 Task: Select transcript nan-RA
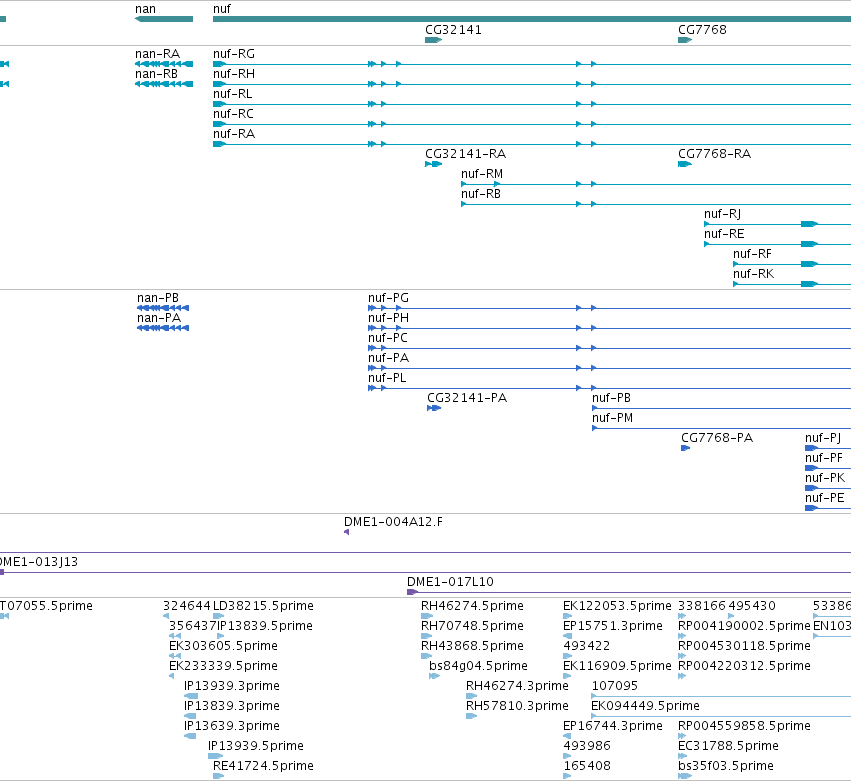[157, 54]
